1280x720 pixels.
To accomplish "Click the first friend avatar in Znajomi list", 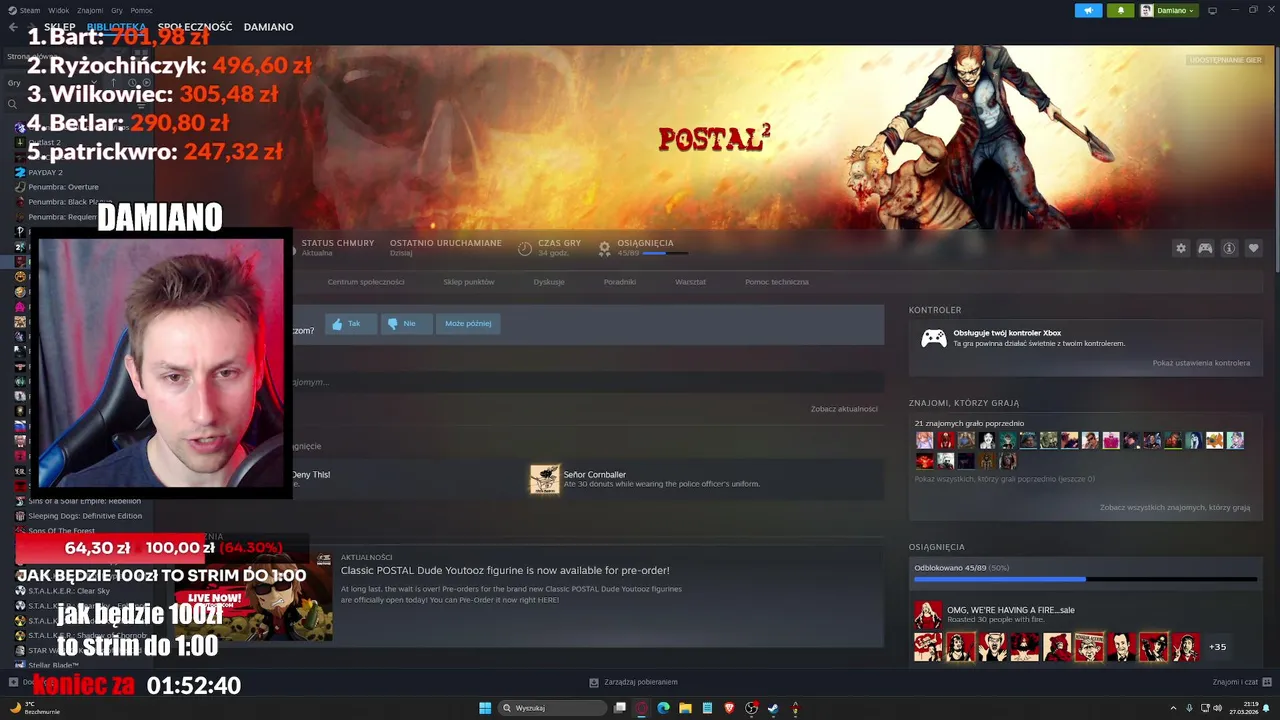I will [924, 440].
